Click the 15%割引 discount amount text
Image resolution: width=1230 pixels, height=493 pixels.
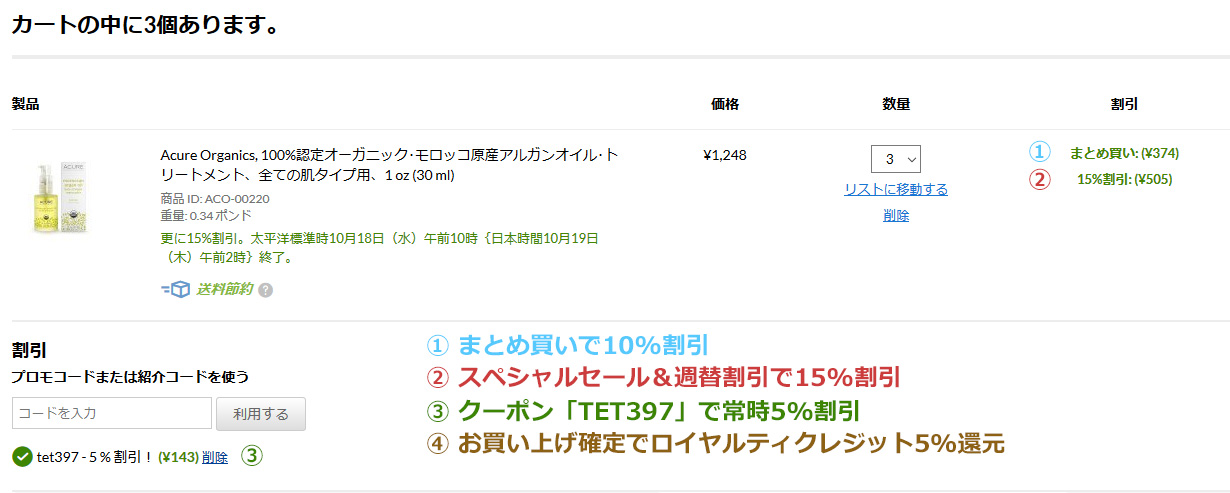[1124, 180]
